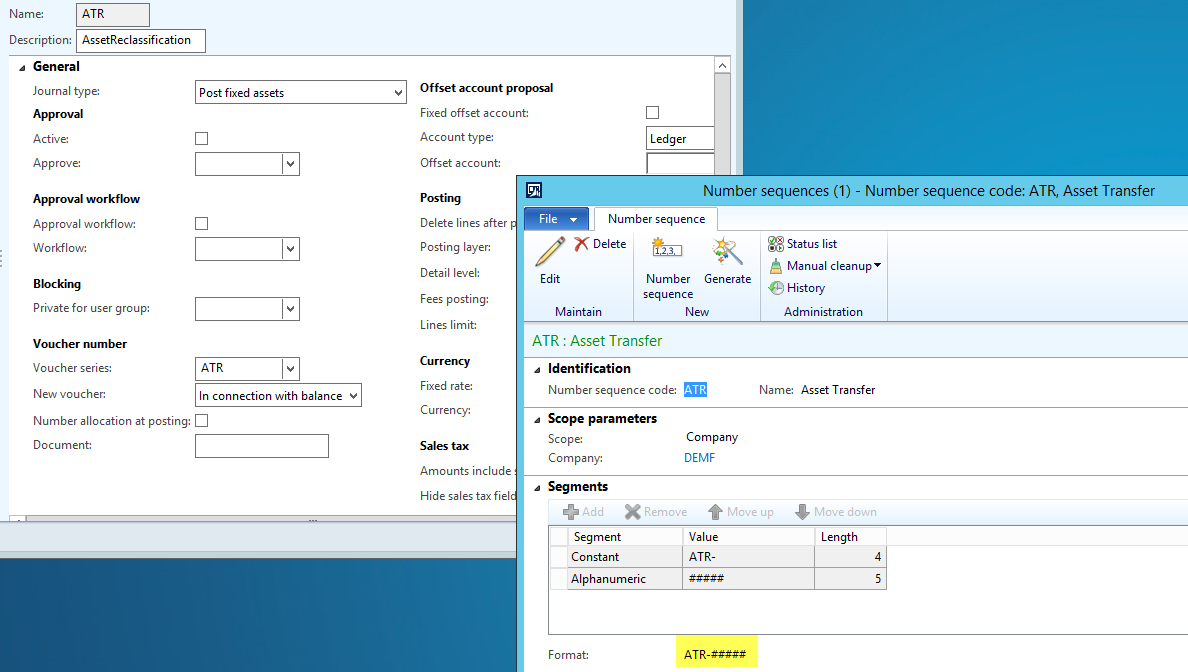Open the File menu
The width and height of the screenshot is (1188, 672).
click(556, 219)
